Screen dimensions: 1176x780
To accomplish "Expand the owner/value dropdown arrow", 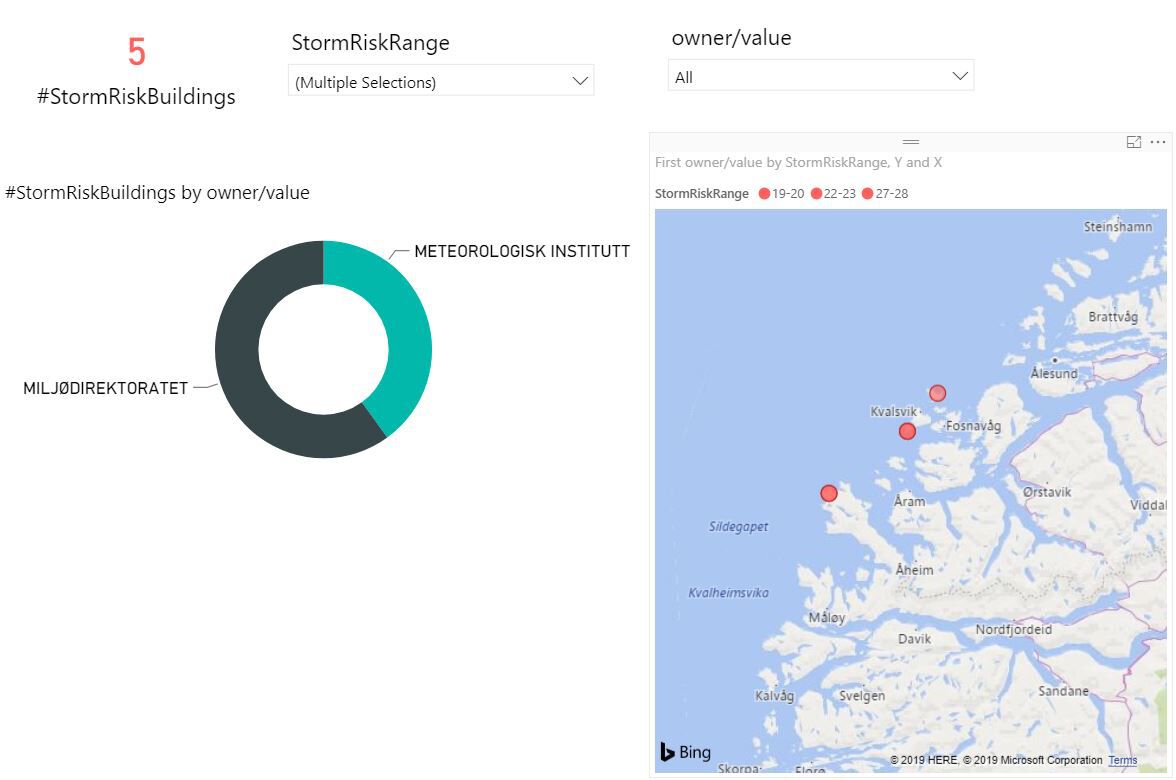I will pyautogui.click(x=960, y=76).
